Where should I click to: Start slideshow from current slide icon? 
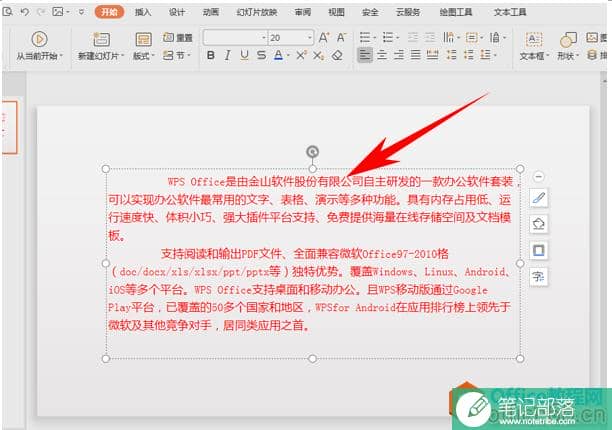(39, 39)
